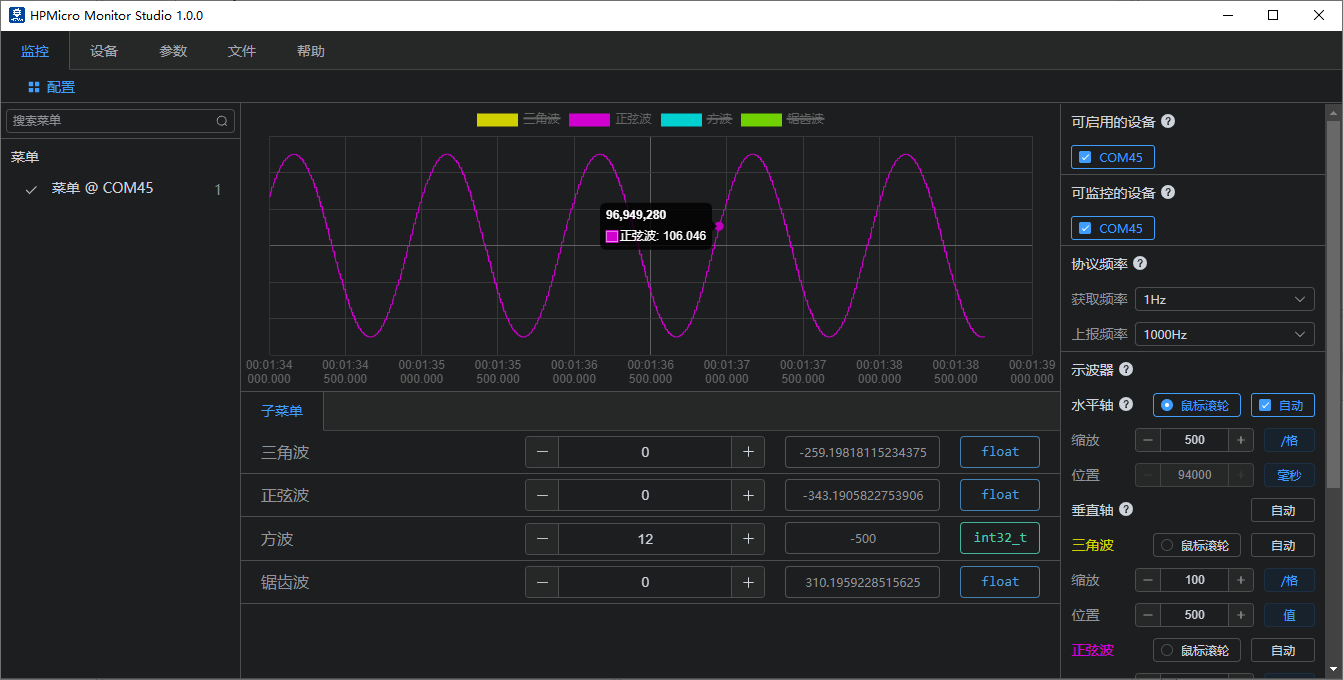1343x680 pixels.
Task: Decrease 锯齿波 value with minus button
Action: click(542, 582)
